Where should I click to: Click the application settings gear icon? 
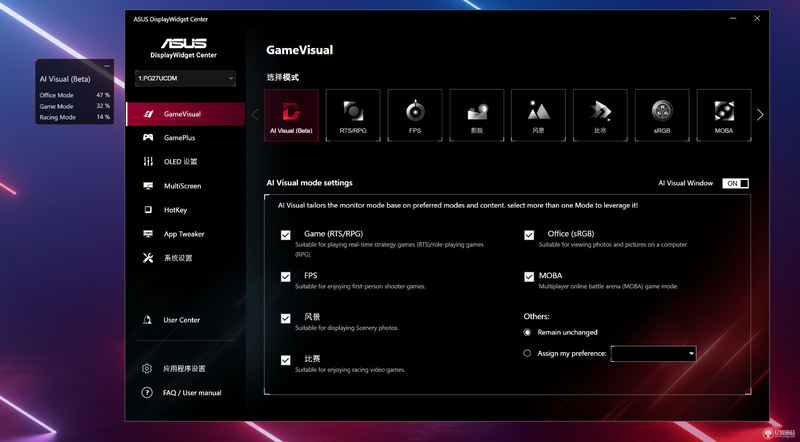[x=147, y=369]
